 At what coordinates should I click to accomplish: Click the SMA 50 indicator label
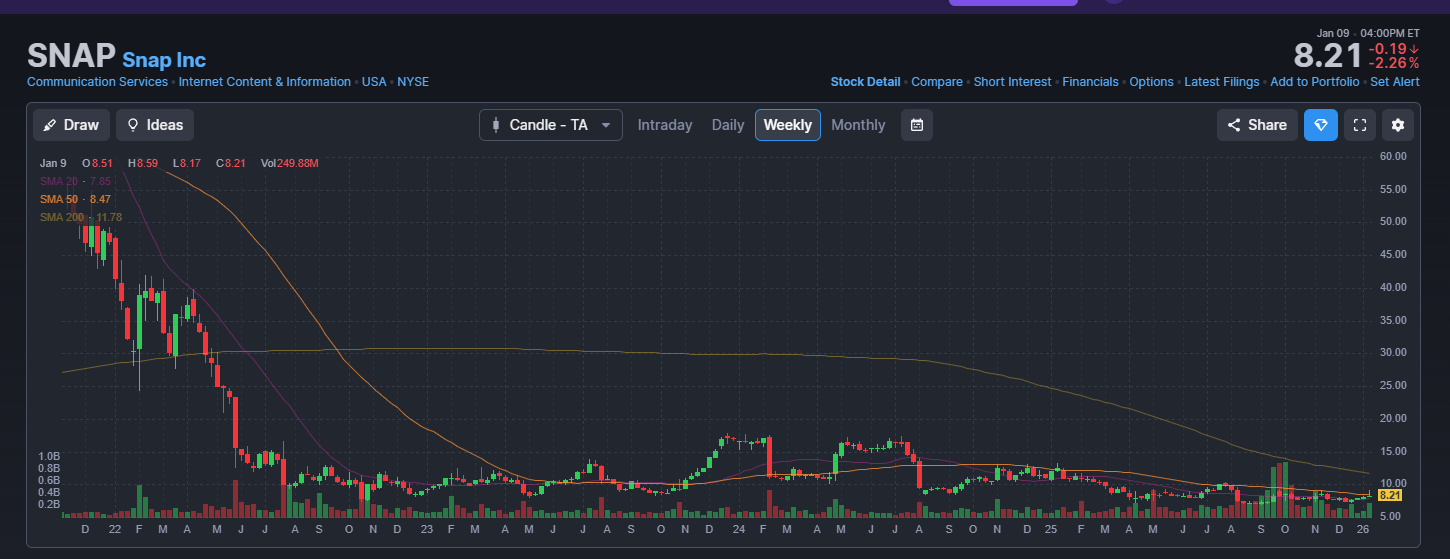(75, 199)
